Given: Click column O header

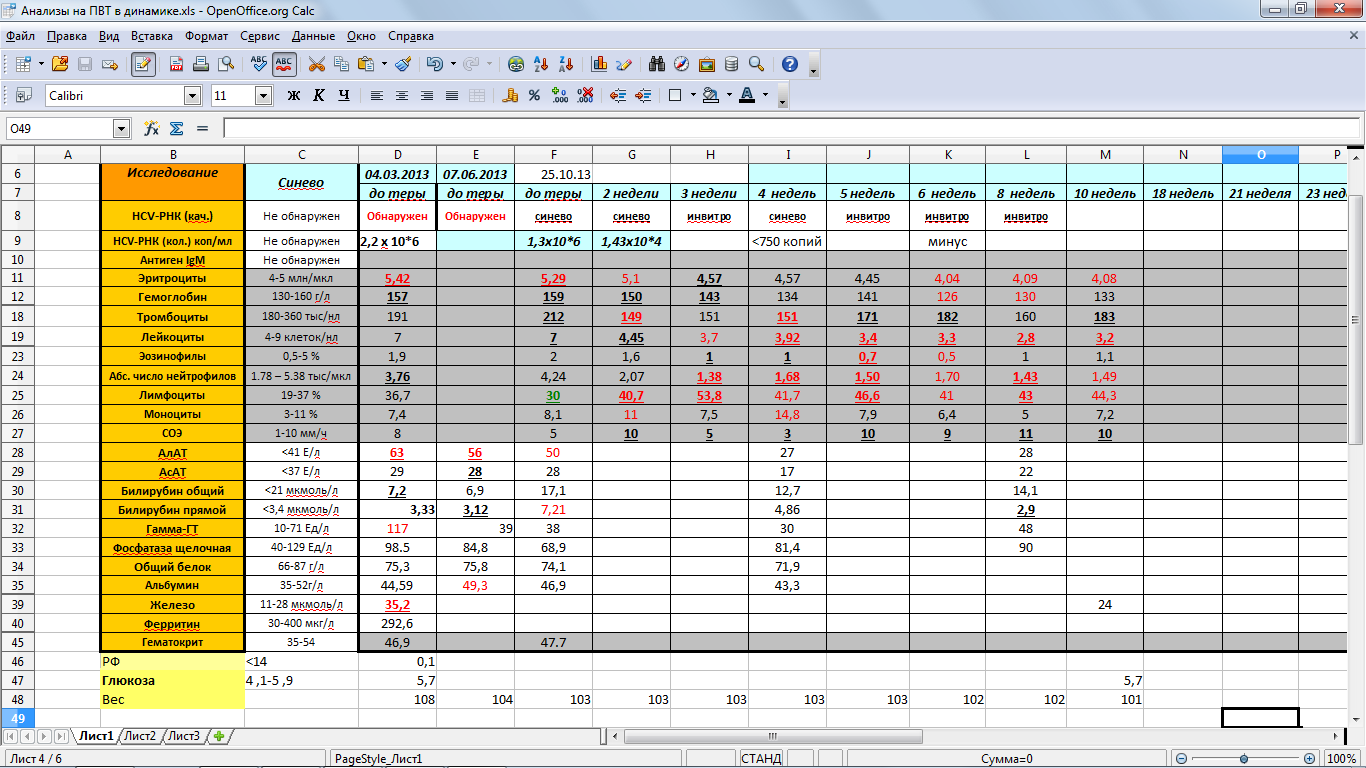Looking at the screenshot, I should tap(1260, 154).
